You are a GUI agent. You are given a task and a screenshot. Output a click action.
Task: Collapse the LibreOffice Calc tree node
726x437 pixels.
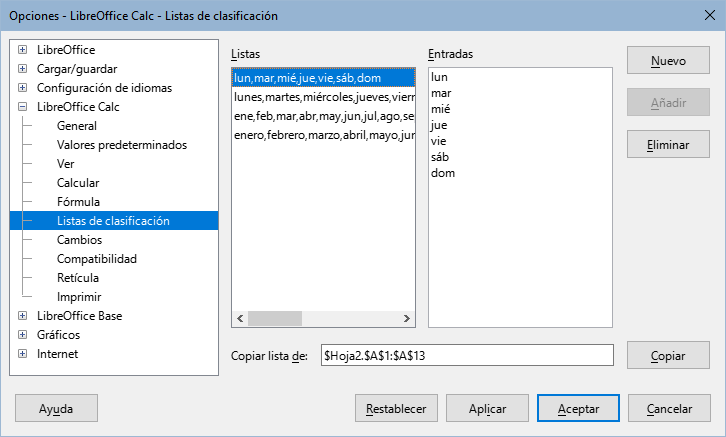coord(23,107)
